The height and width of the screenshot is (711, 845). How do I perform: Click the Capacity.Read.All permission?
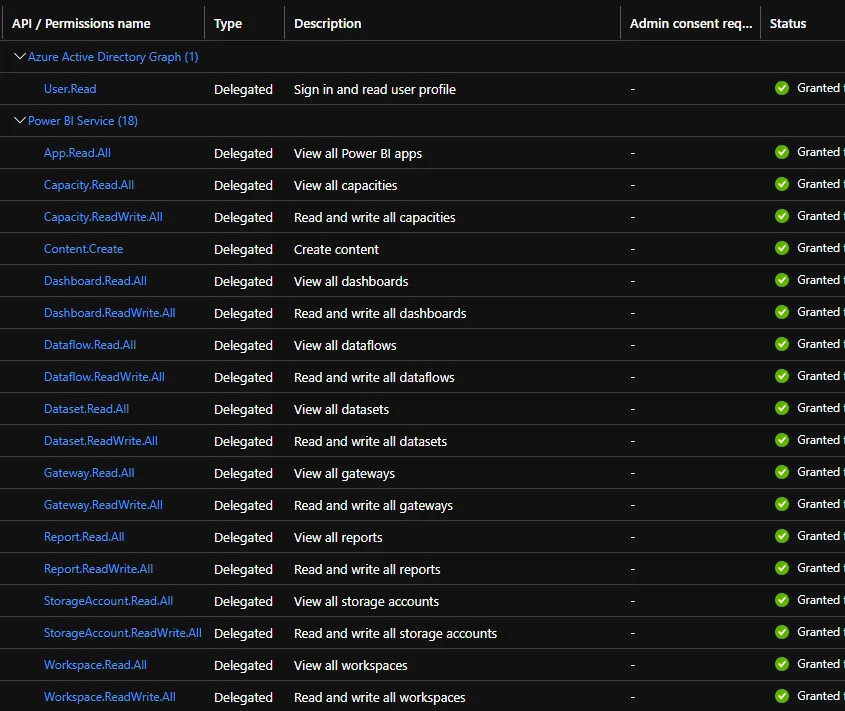[89, 185]
